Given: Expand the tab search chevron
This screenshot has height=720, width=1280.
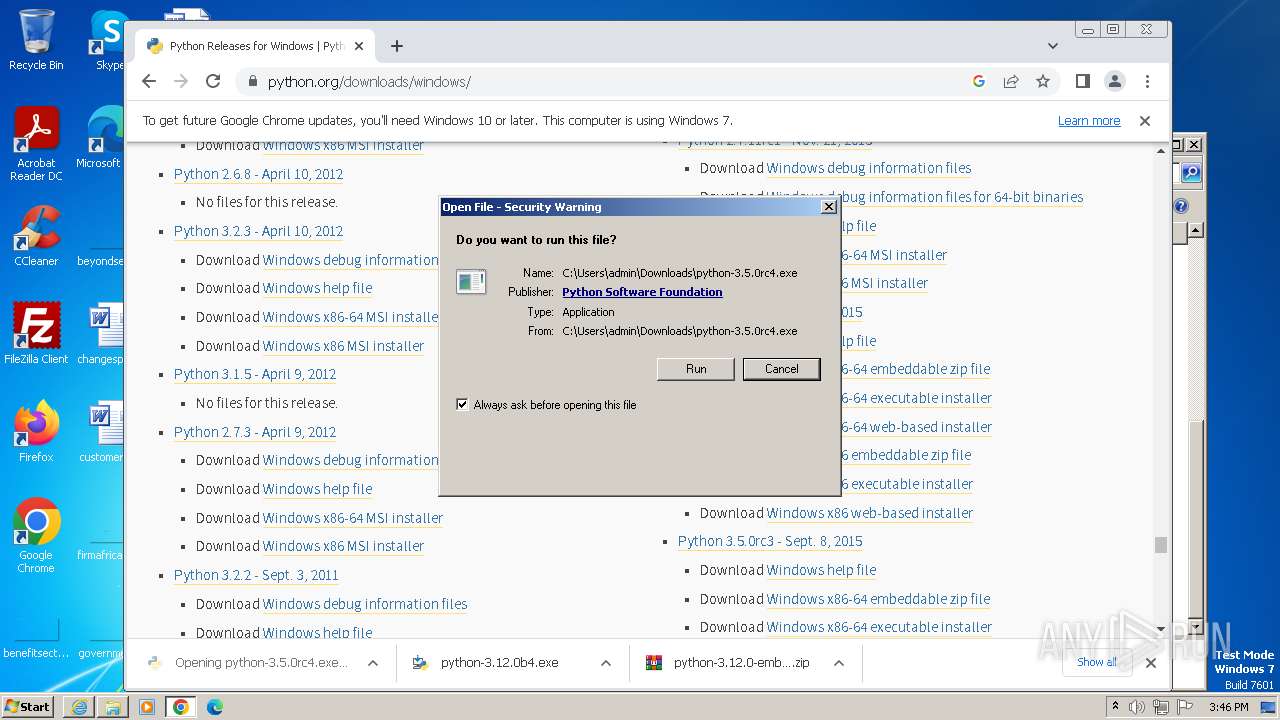Looking at the screenshot, I should [1052, 46].
